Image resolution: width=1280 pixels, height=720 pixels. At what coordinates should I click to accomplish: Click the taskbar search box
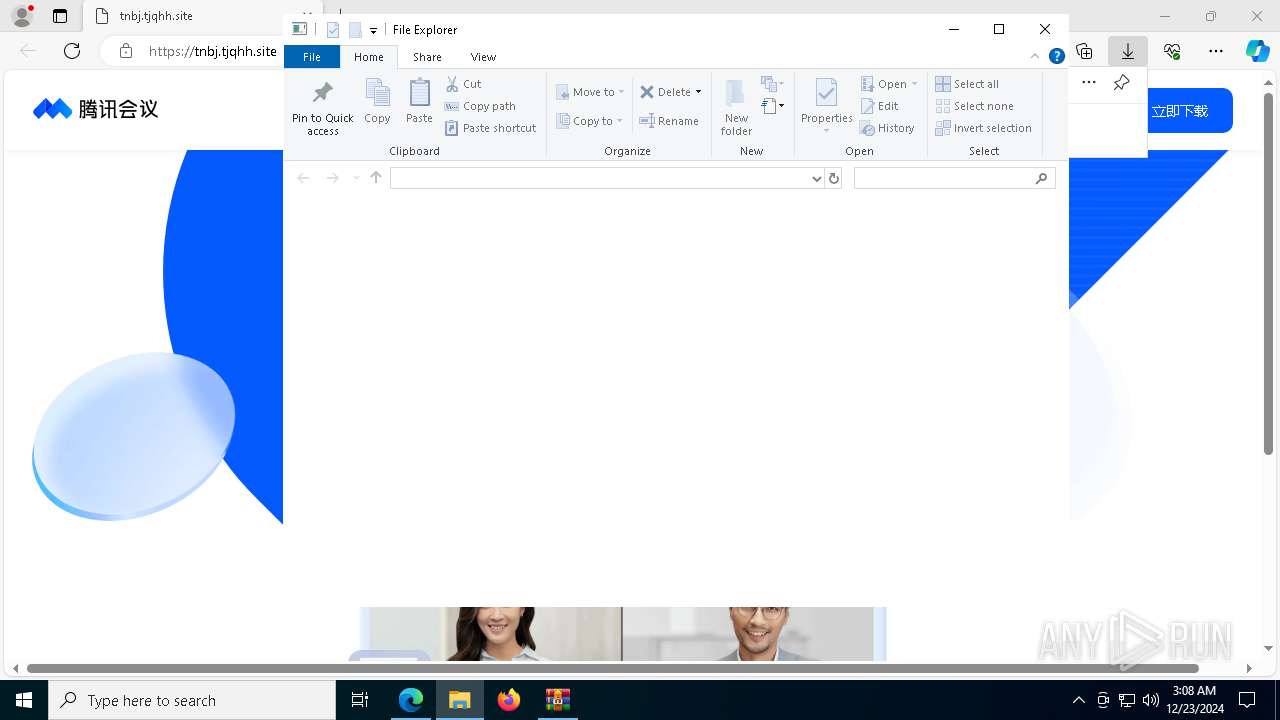192,700
